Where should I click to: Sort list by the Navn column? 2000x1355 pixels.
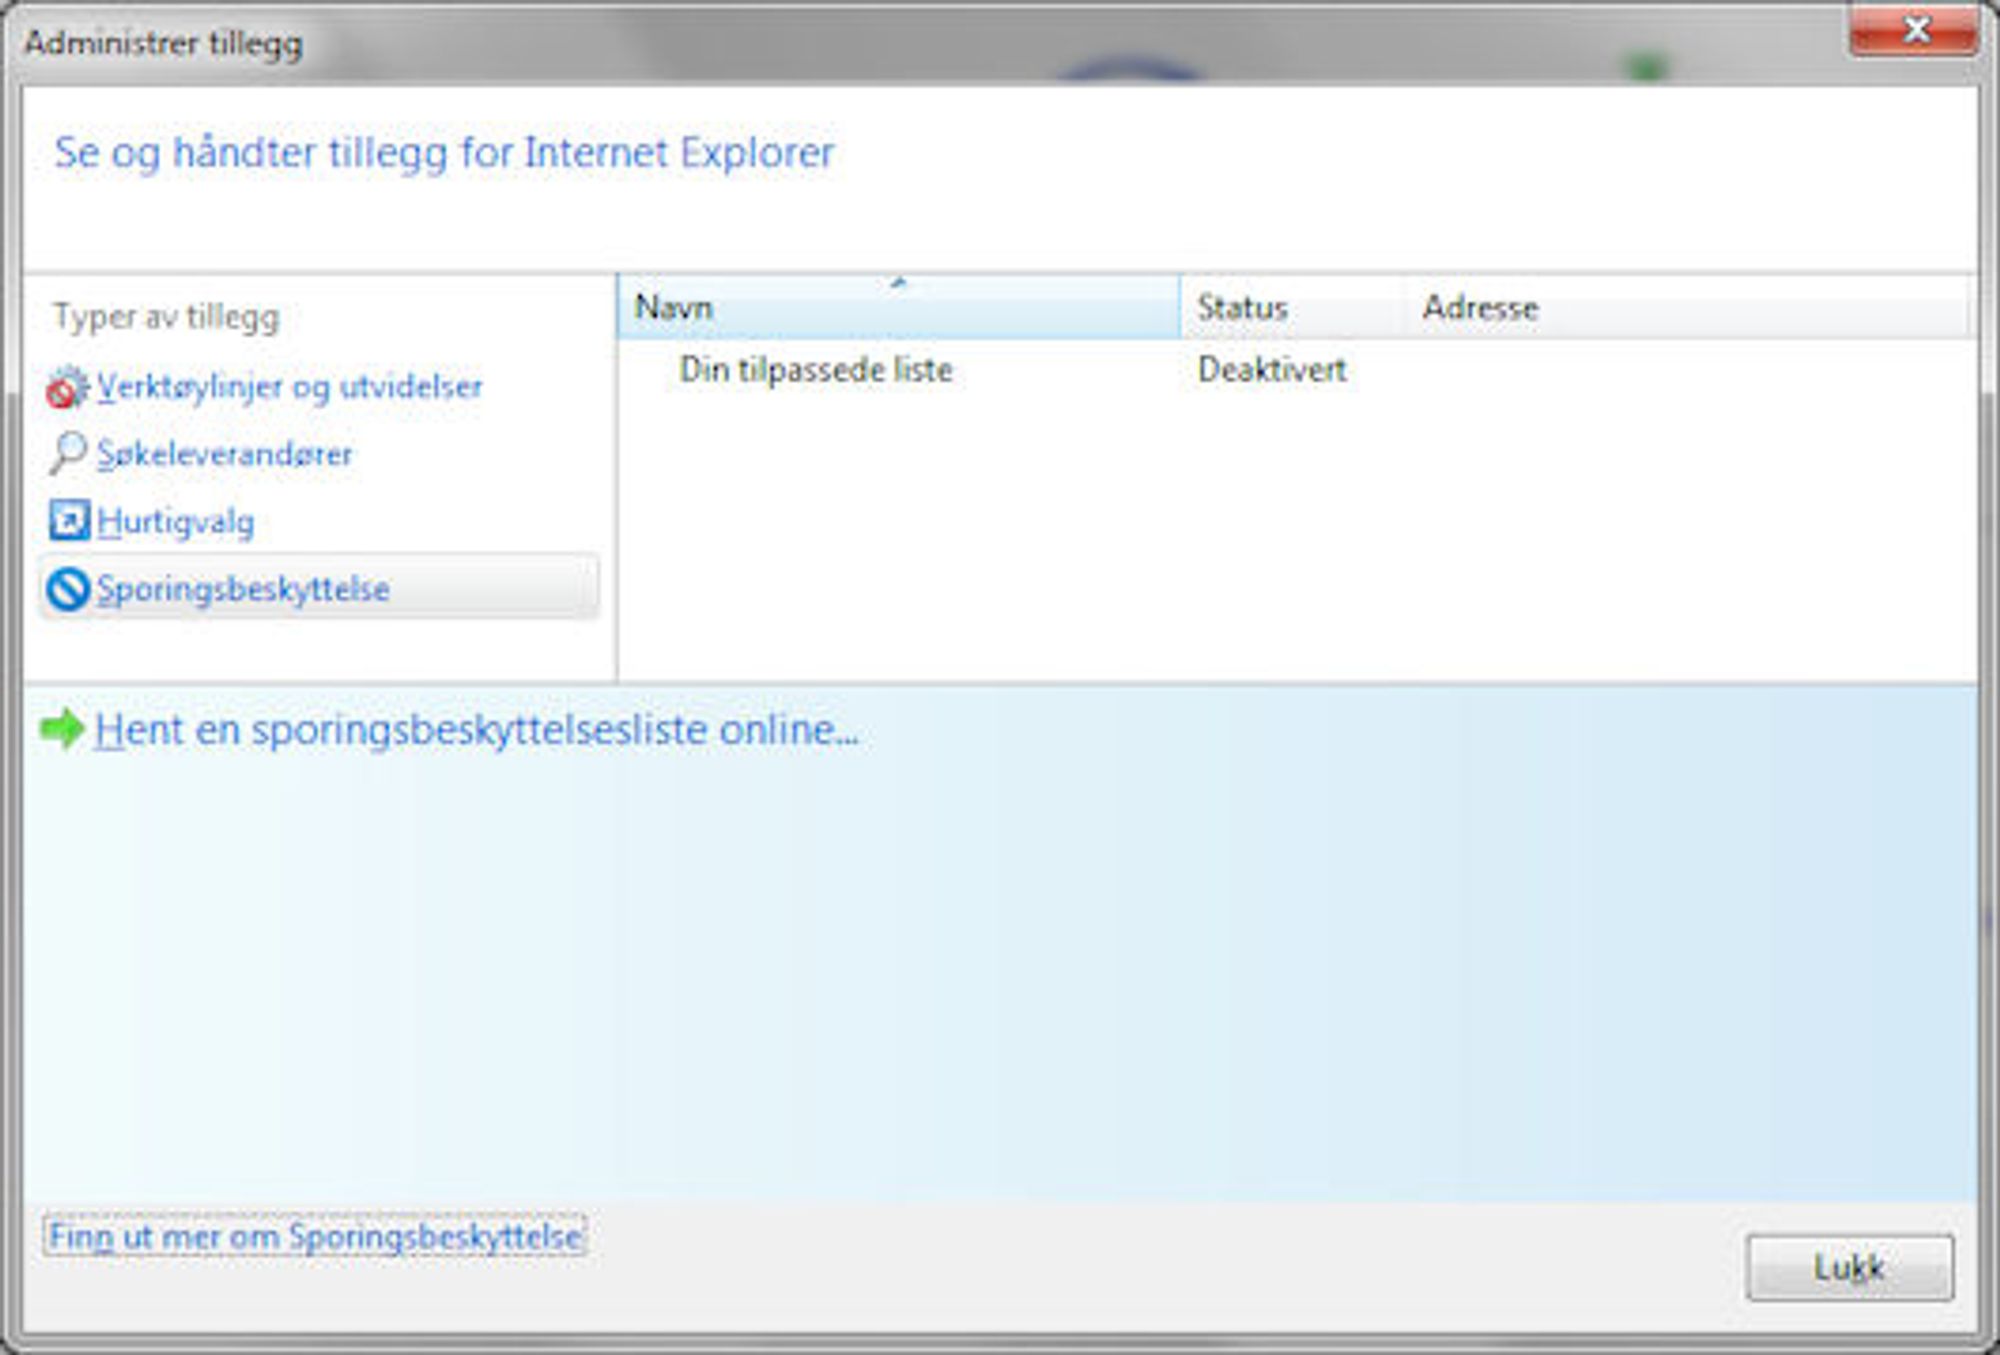pyautogui.click(x=898, y=308)
